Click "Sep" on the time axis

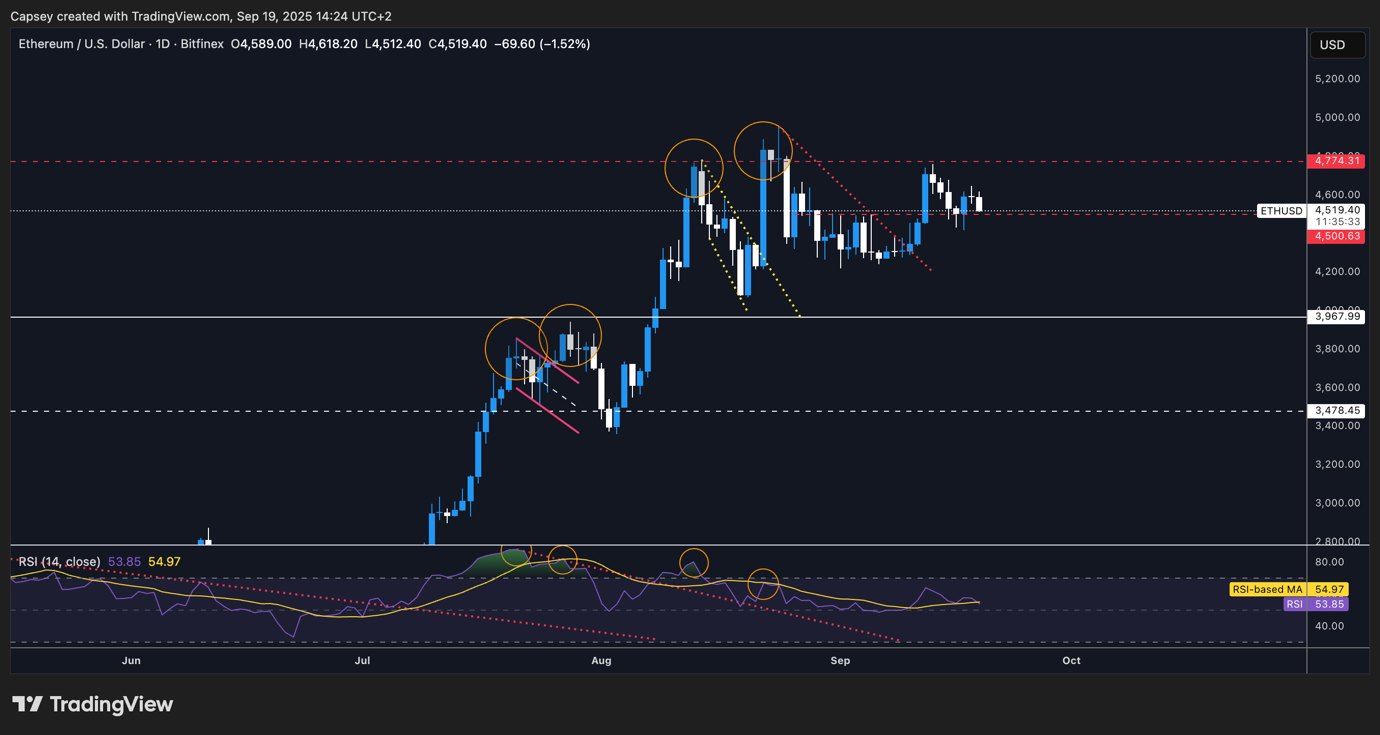[840, 661]
